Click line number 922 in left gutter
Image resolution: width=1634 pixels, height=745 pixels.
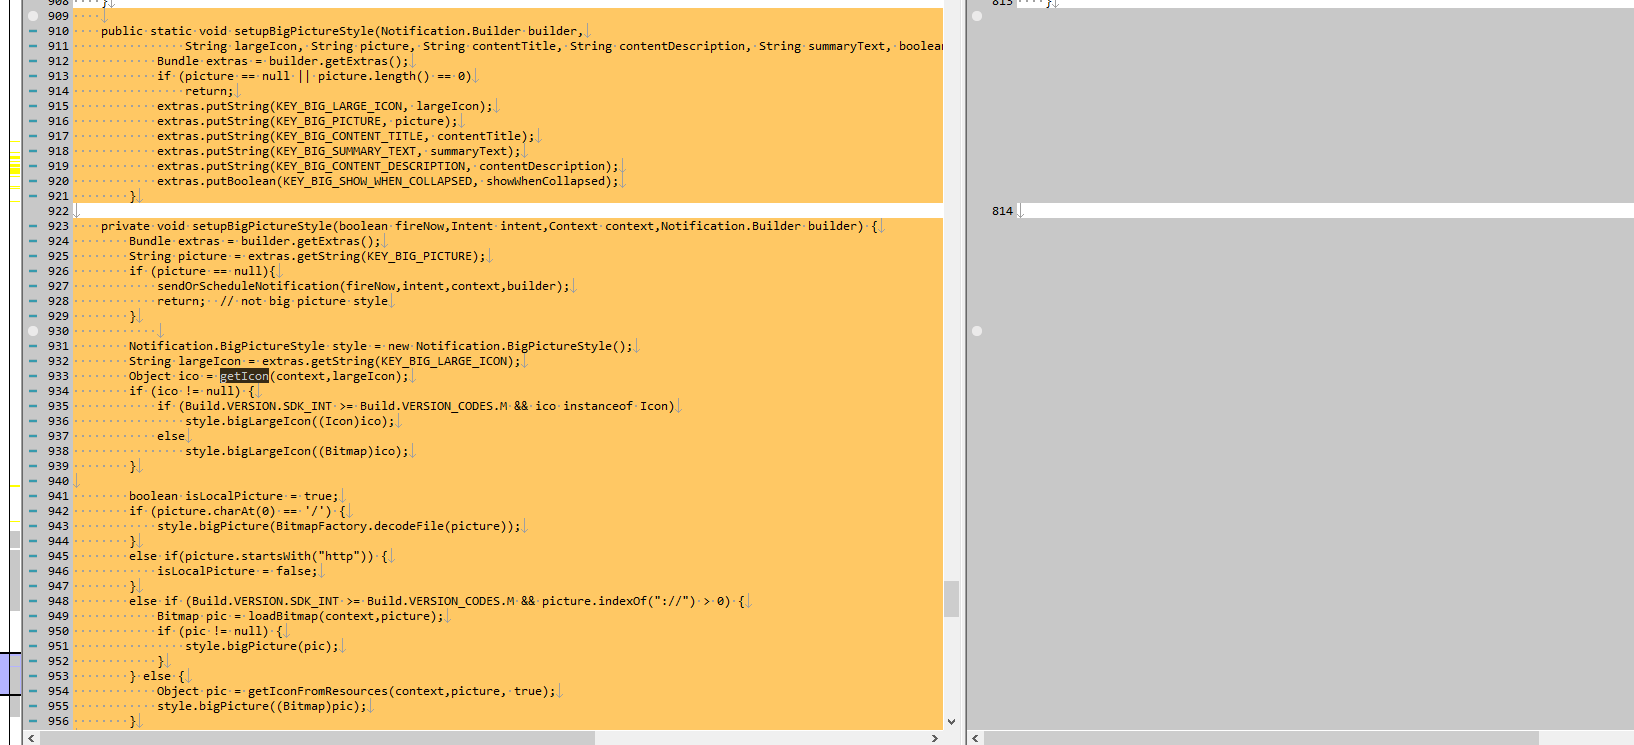(x=58, y=211)
